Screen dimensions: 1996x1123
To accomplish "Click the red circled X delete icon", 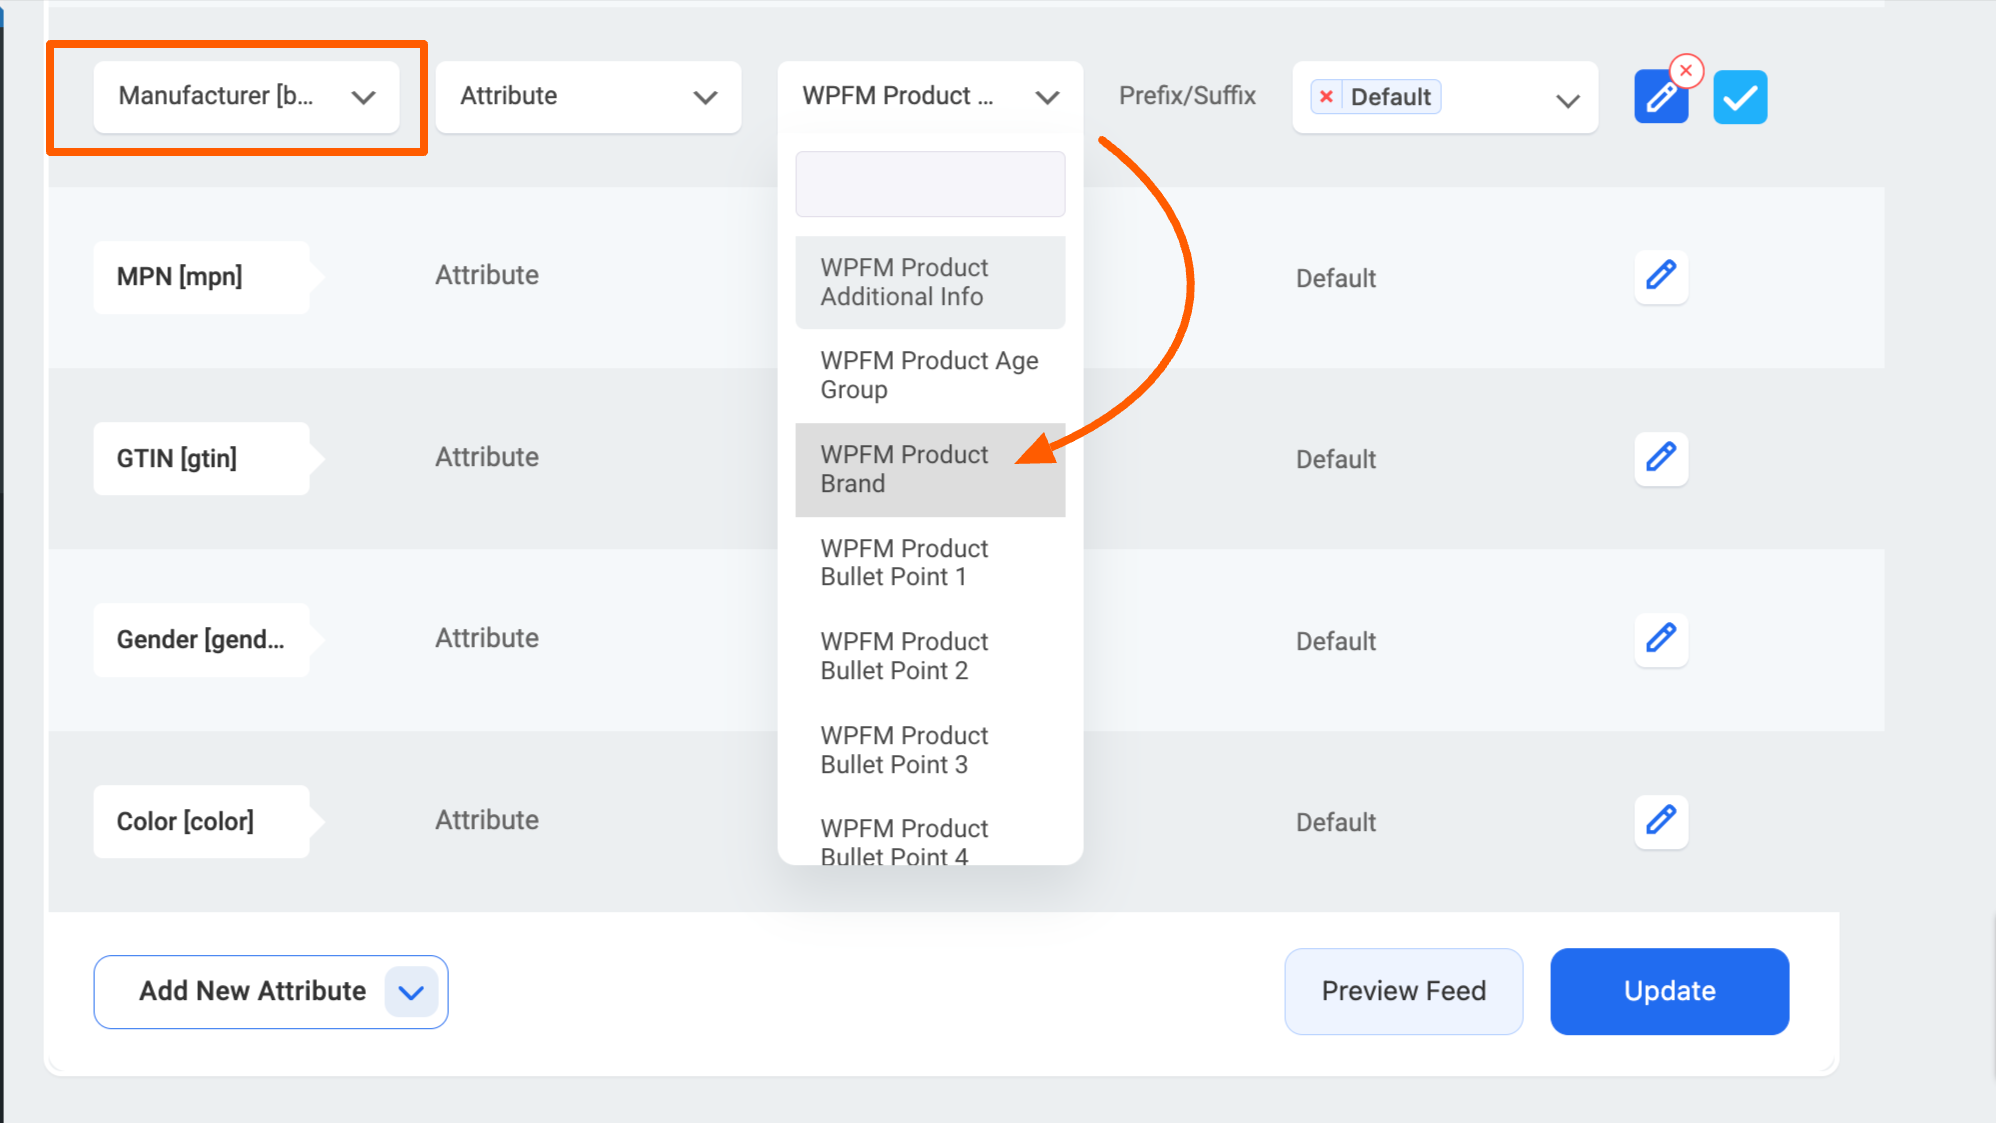I will pyautogui.click(x=1686, y=71).
